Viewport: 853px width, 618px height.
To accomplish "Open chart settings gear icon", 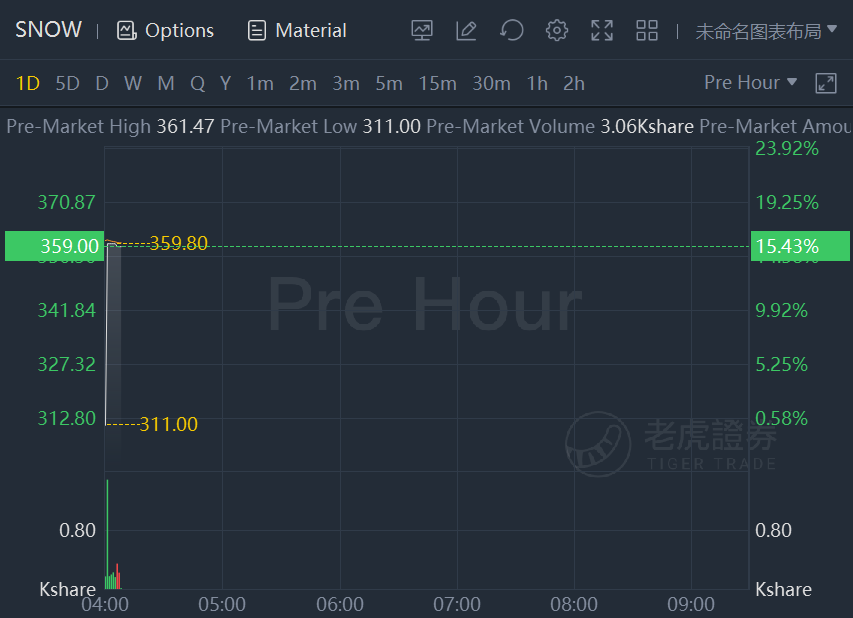I will [557, 30].
